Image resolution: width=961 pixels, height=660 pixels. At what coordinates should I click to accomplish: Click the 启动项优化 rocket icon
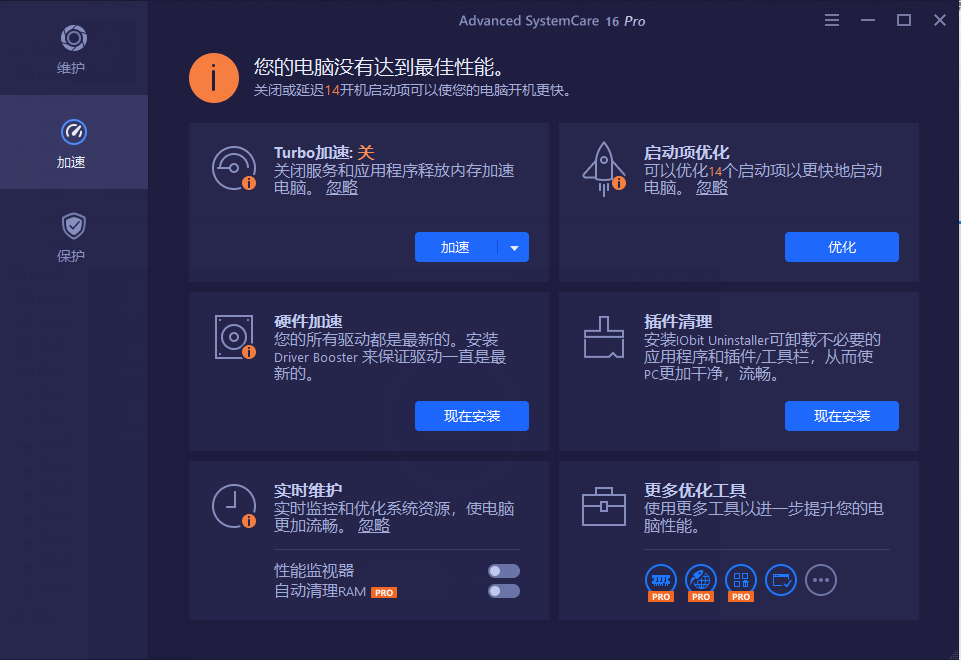(604, 165)
